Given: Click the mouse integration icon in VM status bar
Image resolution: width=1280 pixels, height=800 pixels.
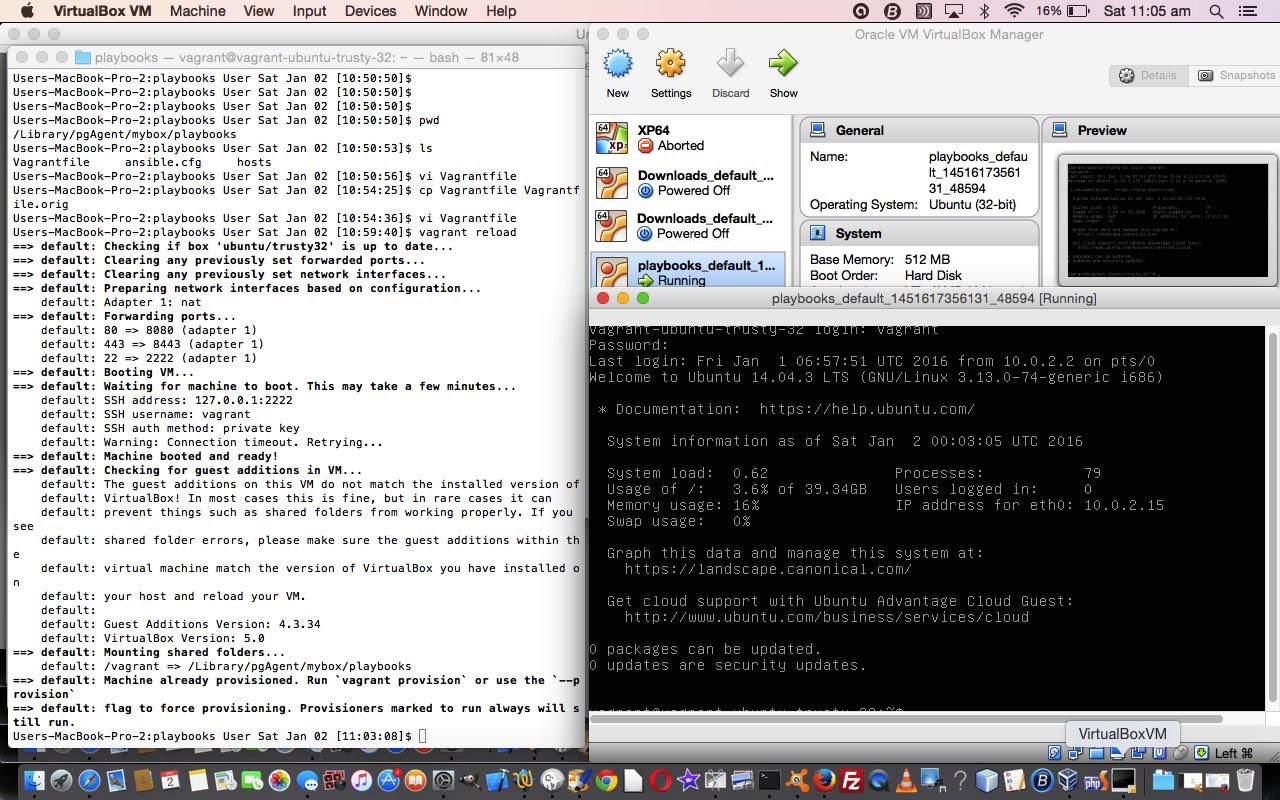Looking at the screenshot, I should click(1180, 753).
